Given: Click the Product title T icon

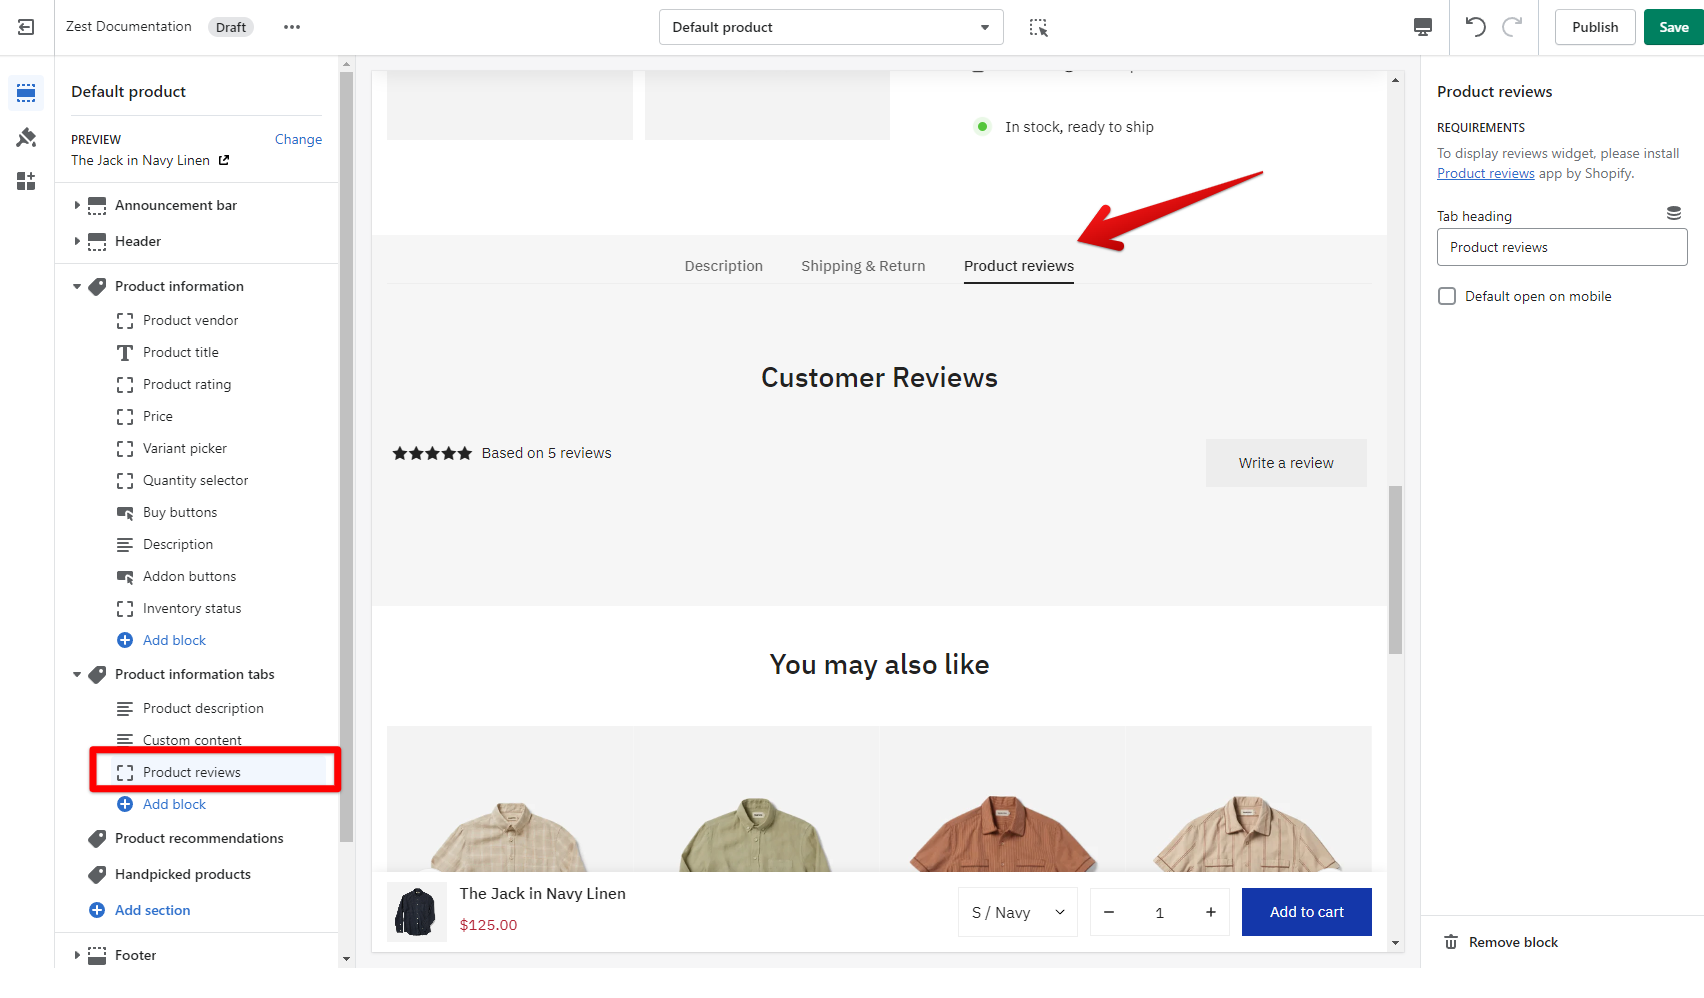Looking at the screenshot, I should pos(125,352).
